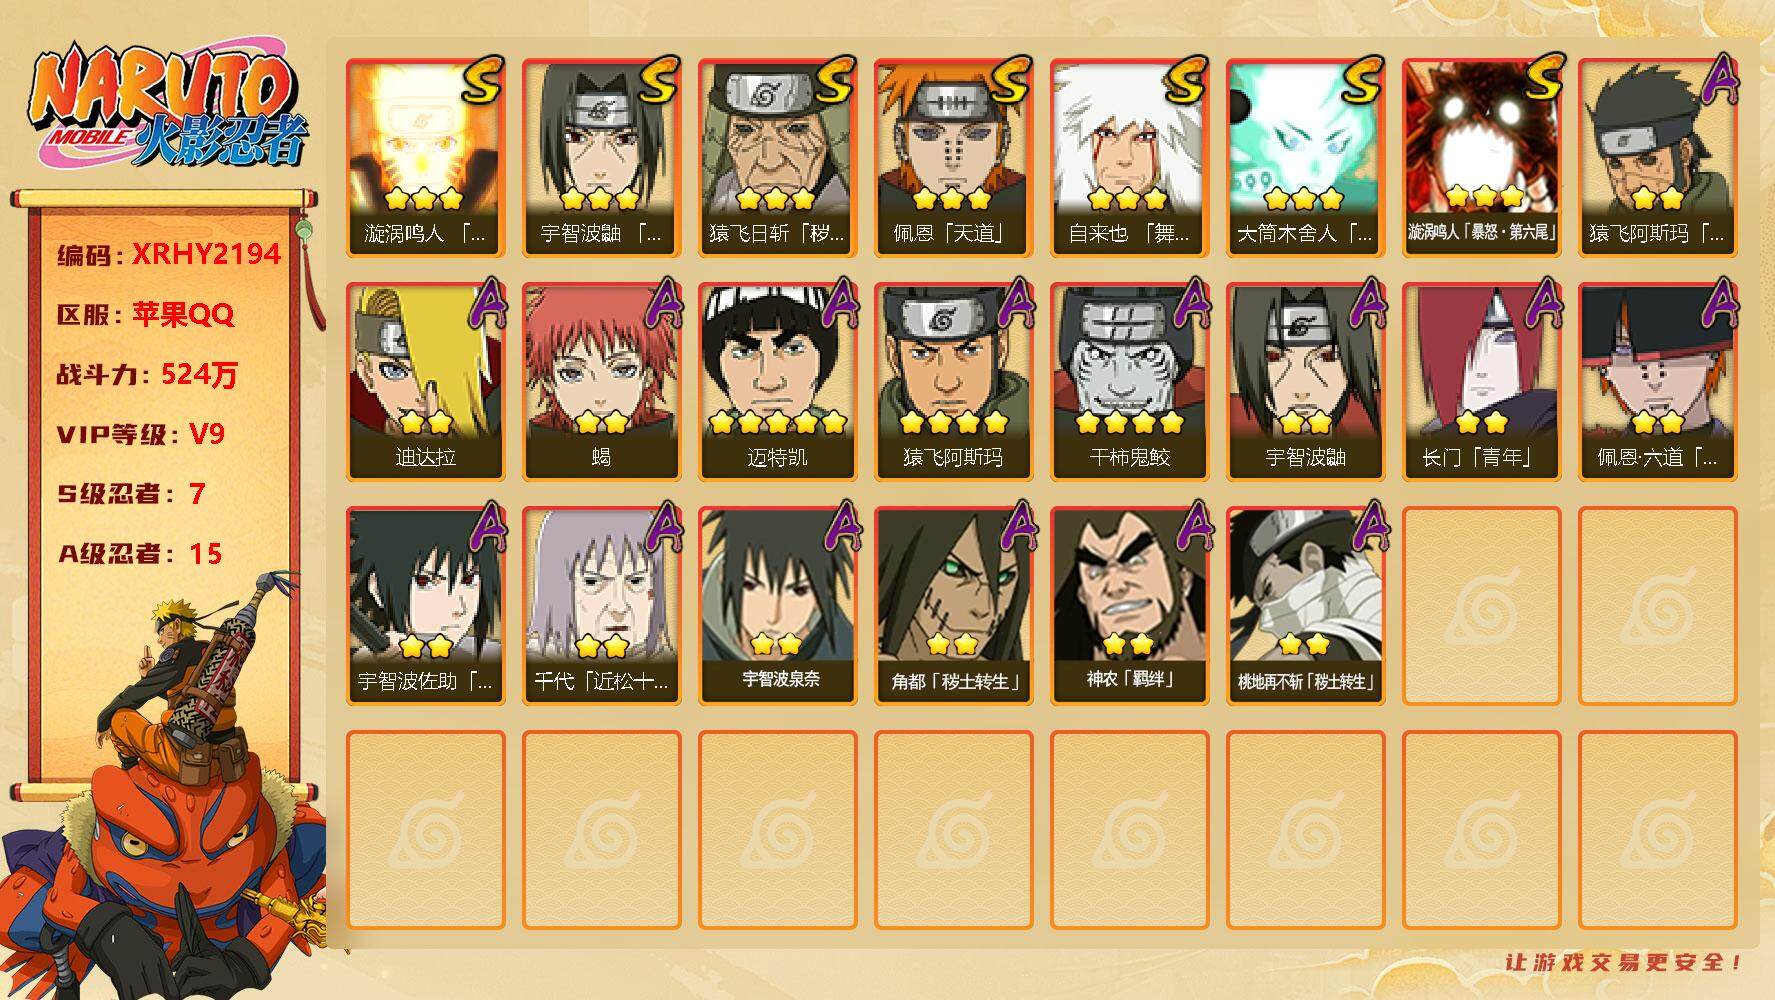Viewport: 1775px width, 1000px height.
Task: Select the 干柿鬼鲛 ninja card
Action: [x=1129, y=382]
